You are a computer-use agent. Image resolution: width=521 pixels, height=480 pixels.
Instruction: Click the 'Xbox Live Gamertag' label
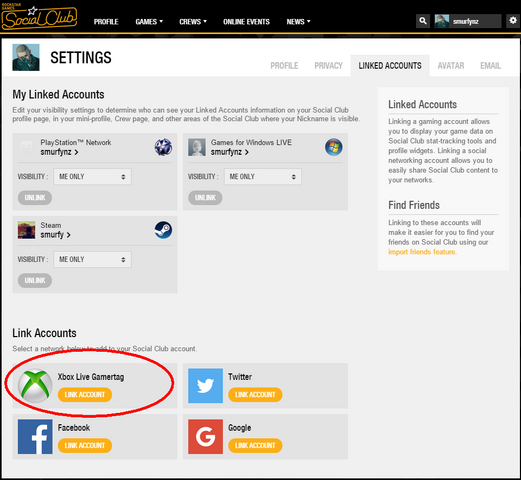(x=91, y=377)
